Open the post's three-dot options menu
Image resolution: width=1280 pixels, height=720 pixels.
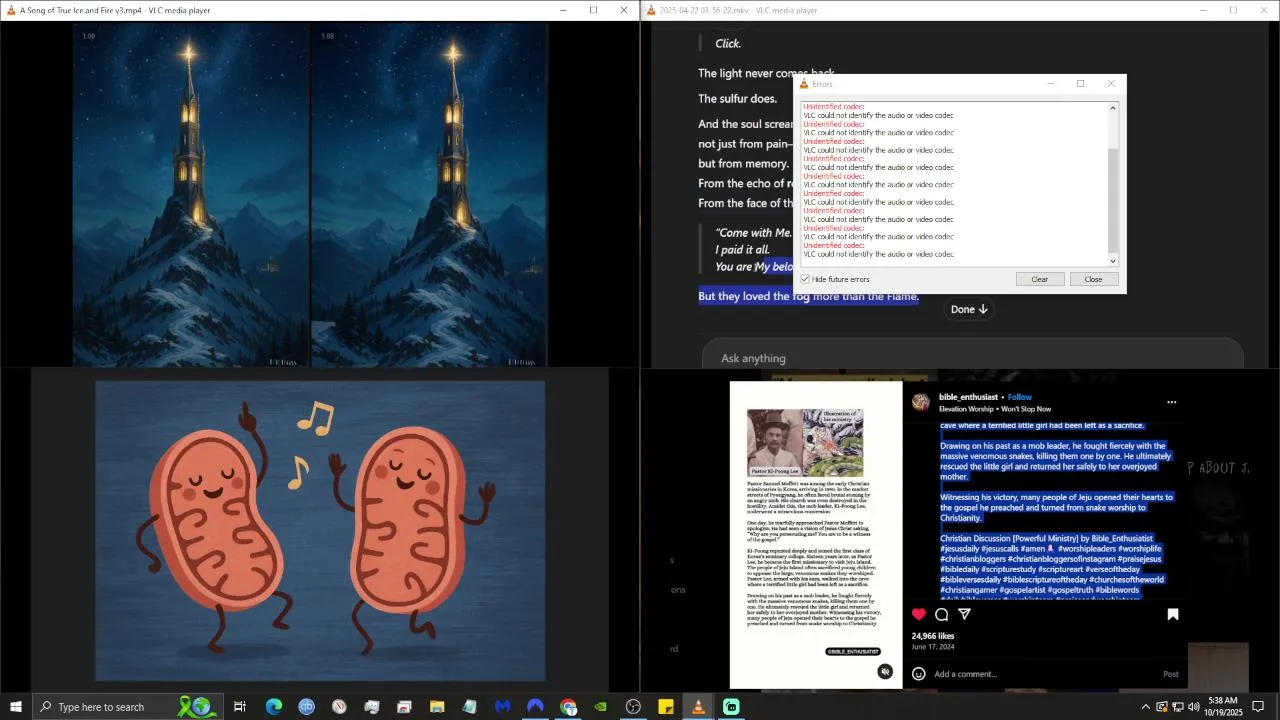click(x=1171, y=402)
